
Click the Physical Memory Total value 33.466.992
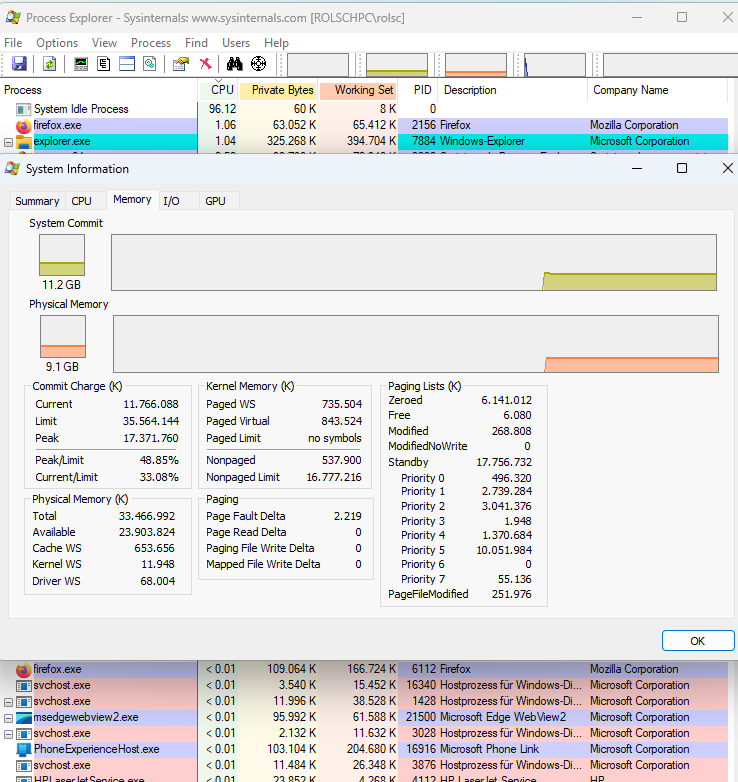pyautogui.click(x=147, y=516)
